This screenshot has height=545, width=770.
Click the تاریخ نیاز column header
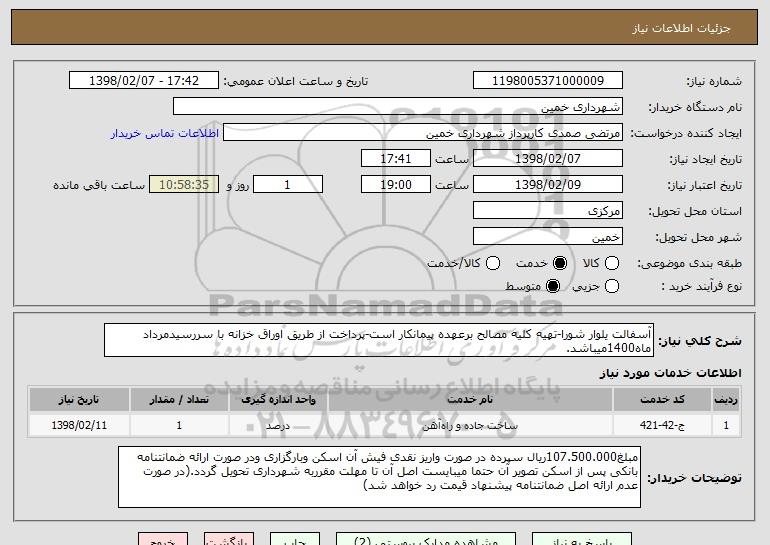79,400
